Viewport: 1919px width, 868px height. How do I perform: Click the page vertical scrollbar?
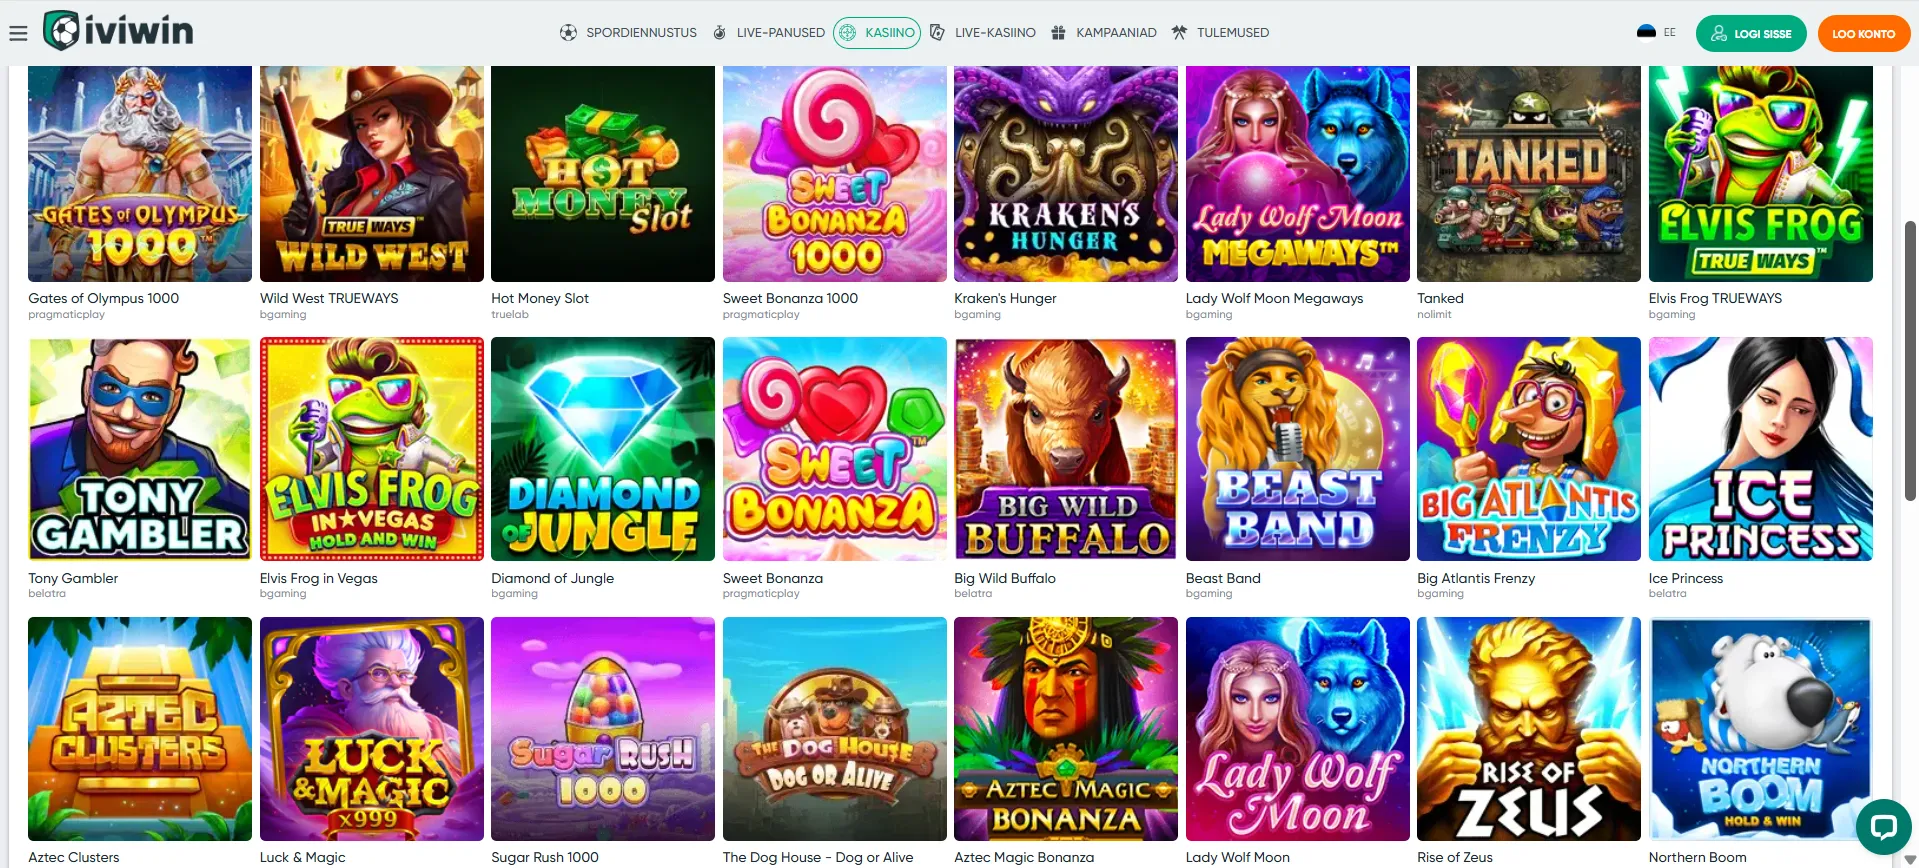click(1910, 360)
